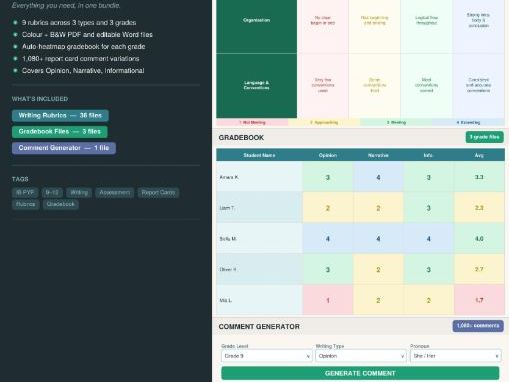Select the Assessment tag
Screen dimensions: 509x382
click(115, 192)
